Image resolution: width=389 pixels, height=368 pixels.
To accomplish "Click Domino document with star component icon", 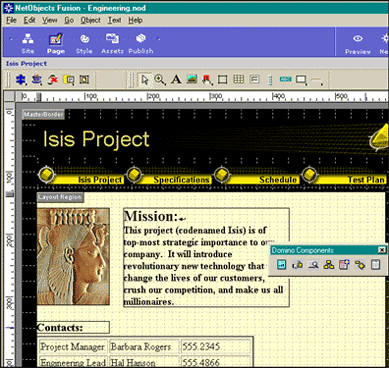I will point(344,265).
